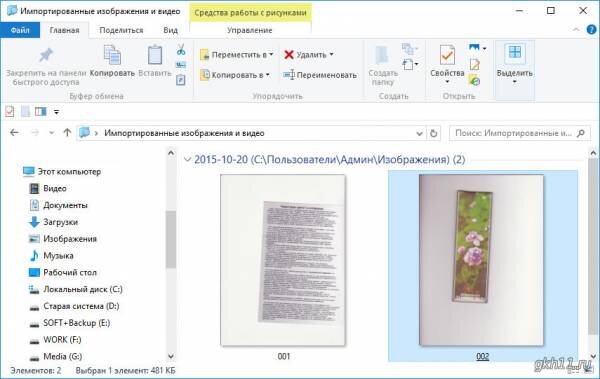Image resolution: width=600 pixels, height=379 pixels.
Task: Open dropdown of Open icon in Открыть group
Action: click(484, 48)
